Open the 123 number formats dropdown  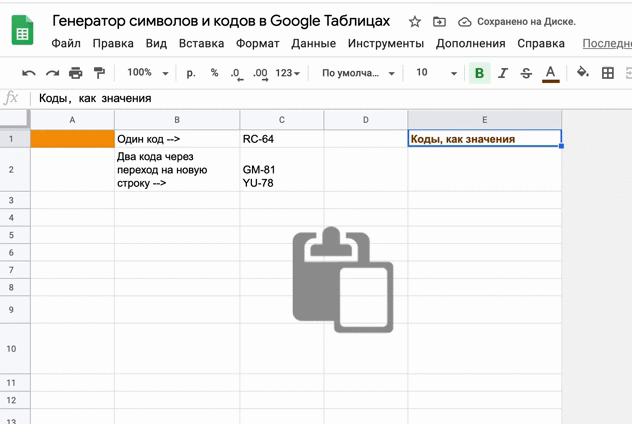click(287, 73)
